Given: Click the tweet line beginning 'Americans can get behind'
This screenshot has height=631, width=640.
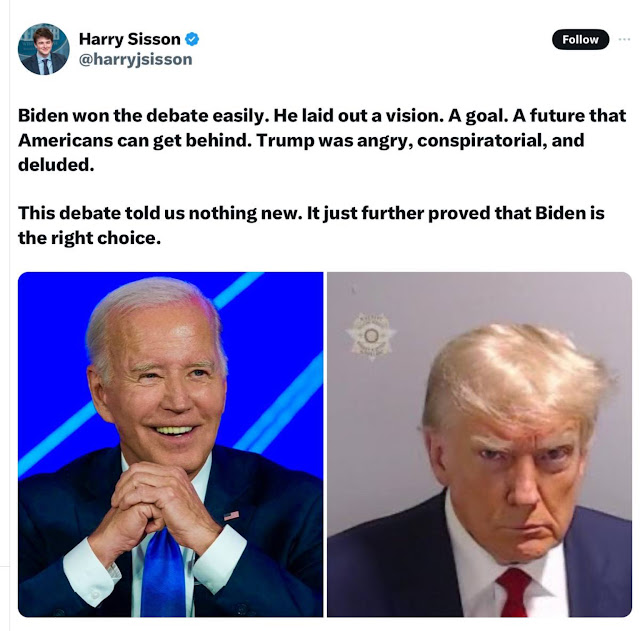Looking at the screenshot, I should click(301, 140).
